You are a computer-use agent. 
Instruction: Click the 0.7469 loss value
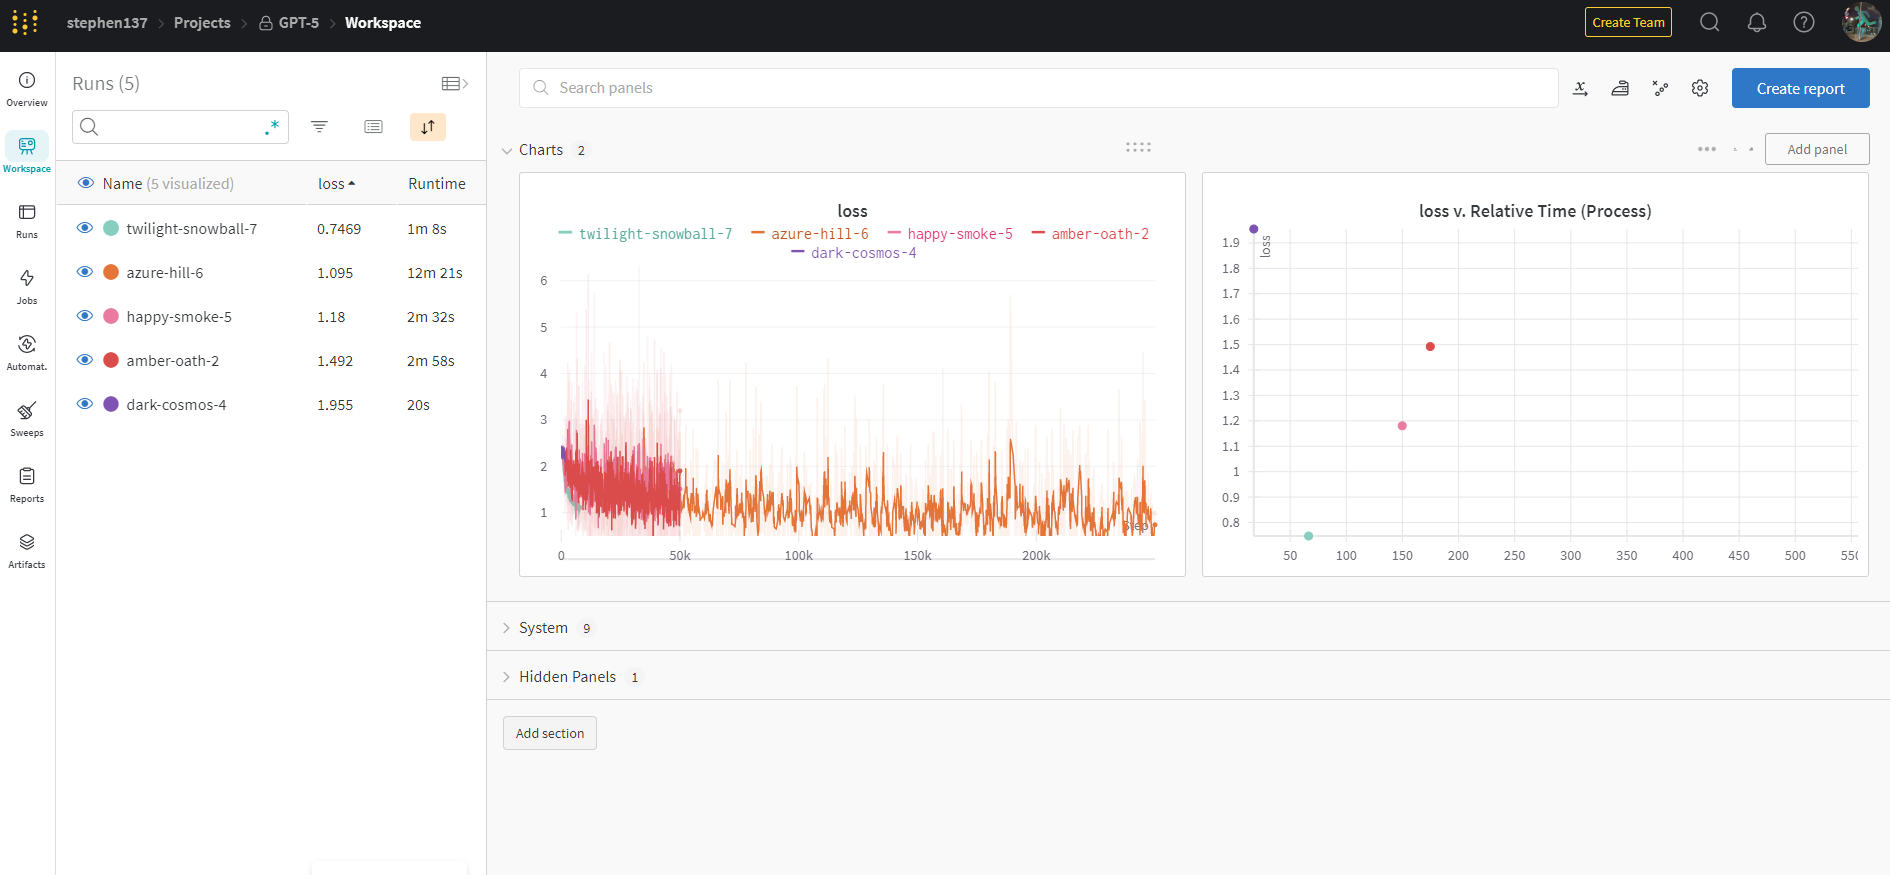pos(339,229)
